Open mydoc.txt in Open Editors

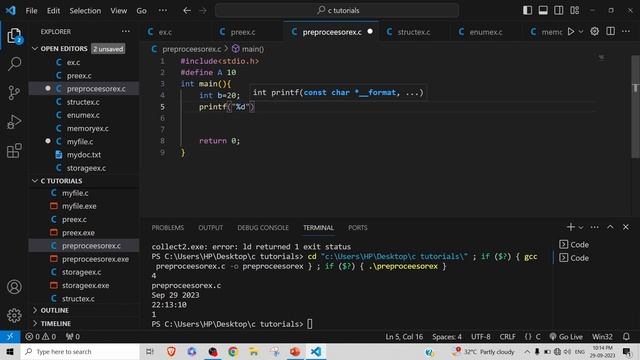click(84, 155)
